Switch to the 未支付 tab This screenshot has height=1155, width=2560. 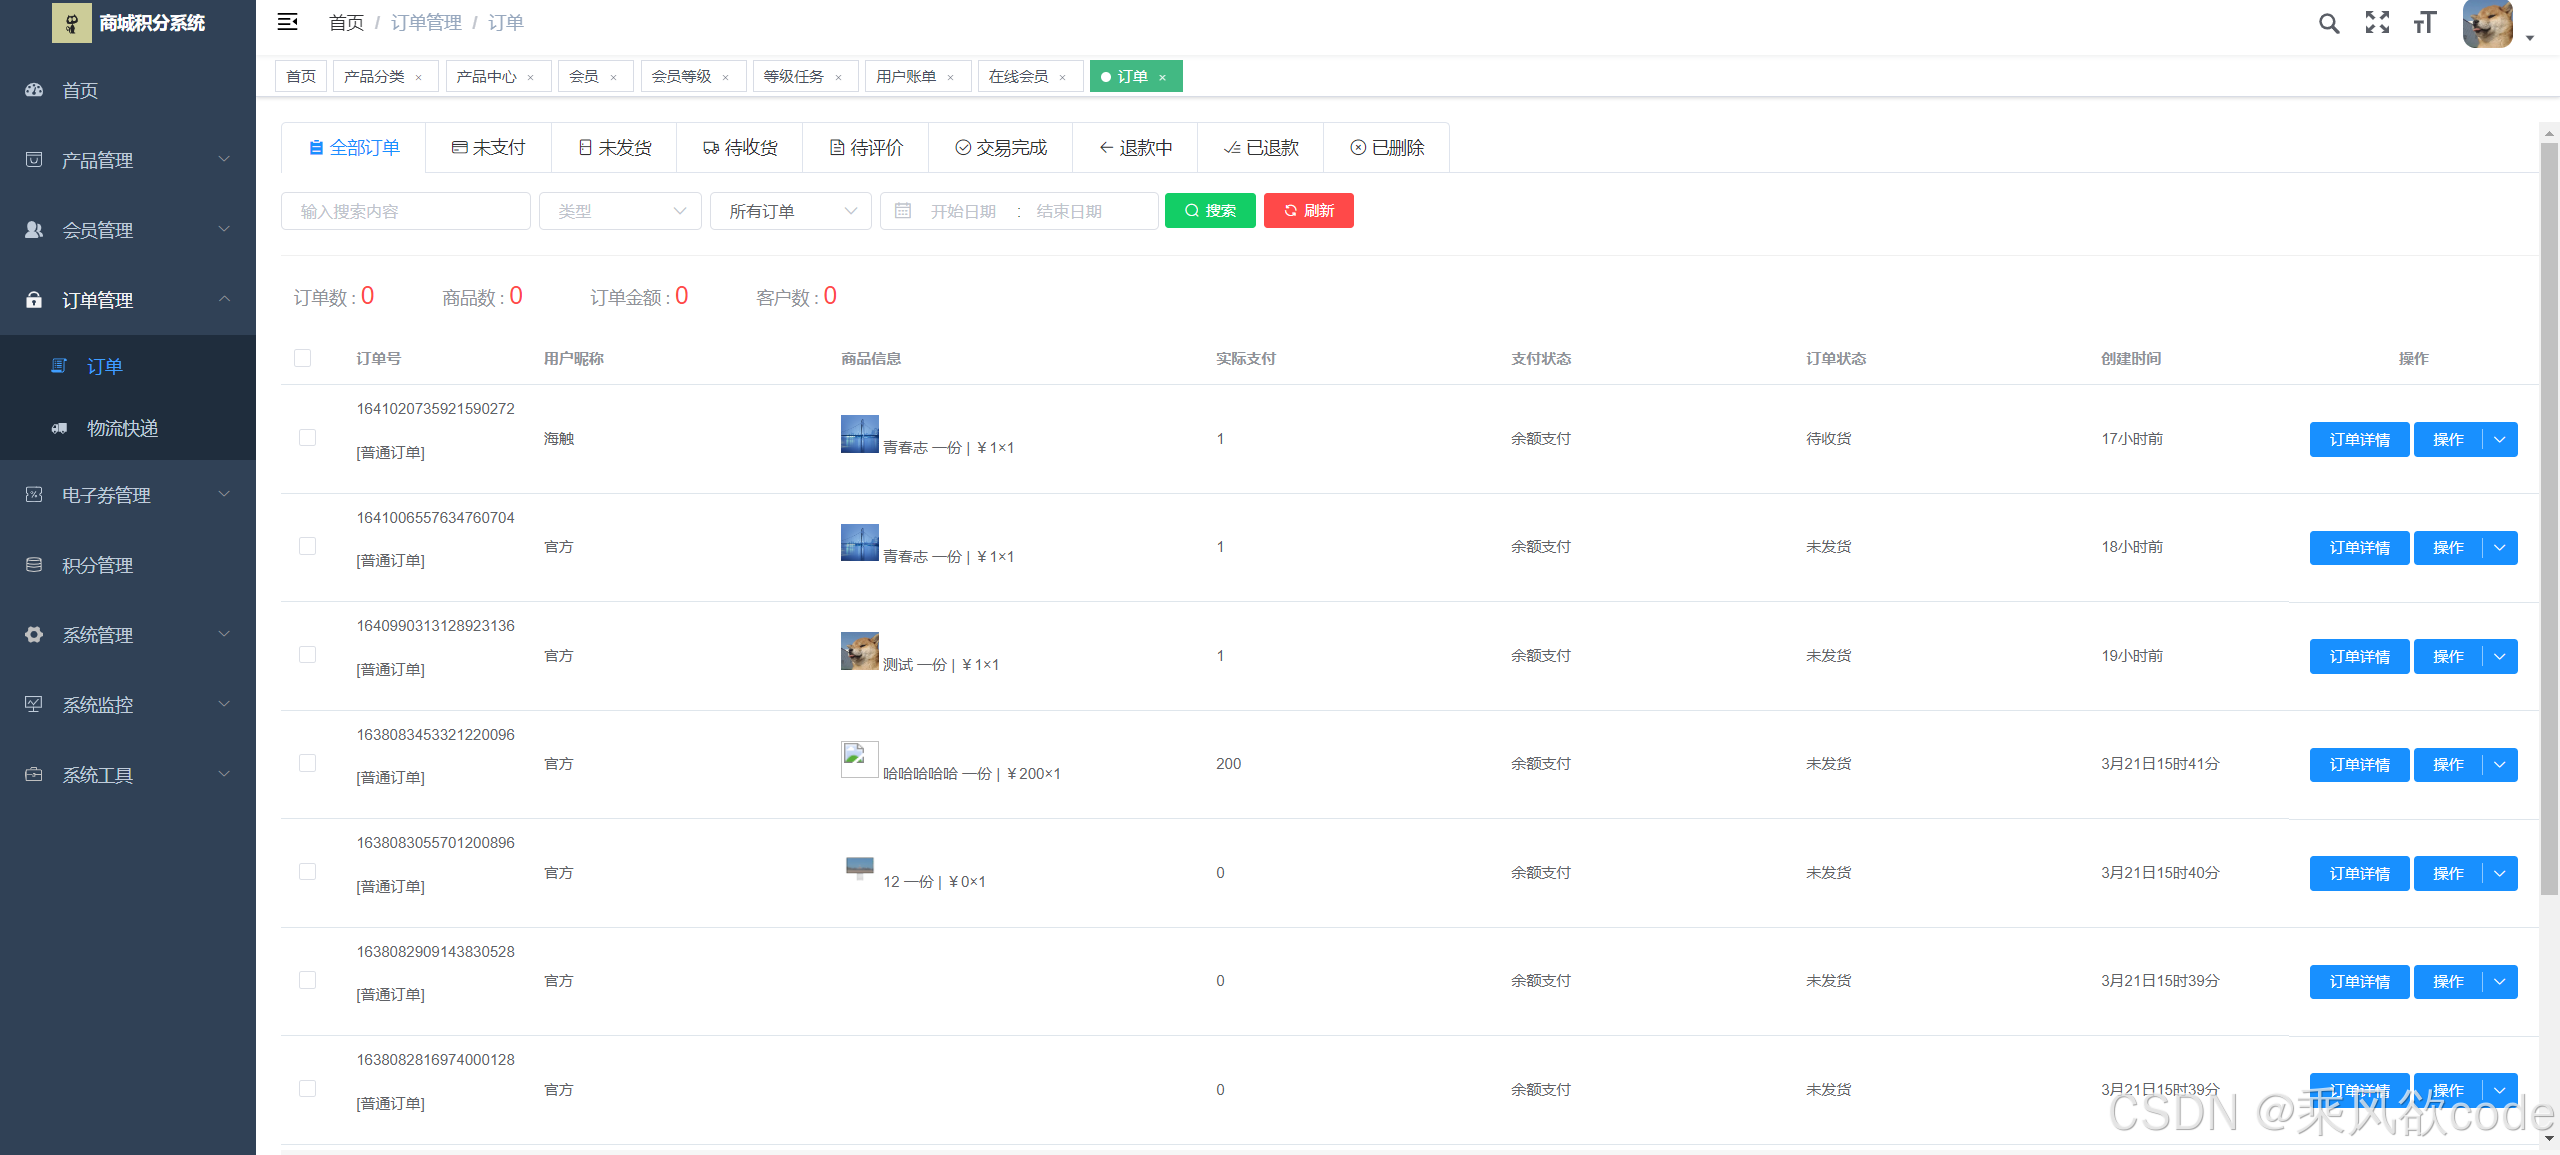click(x=488, y=147)
